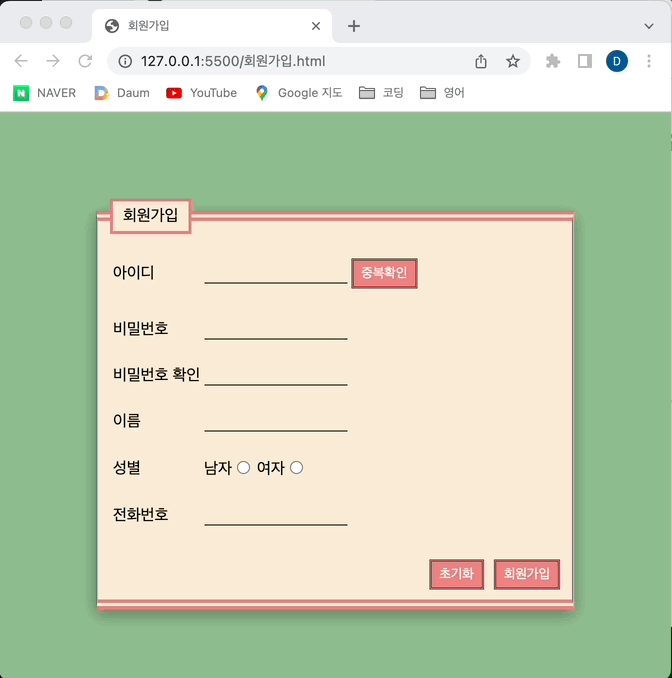Open the NAVER bookmark

pos(45,93)
